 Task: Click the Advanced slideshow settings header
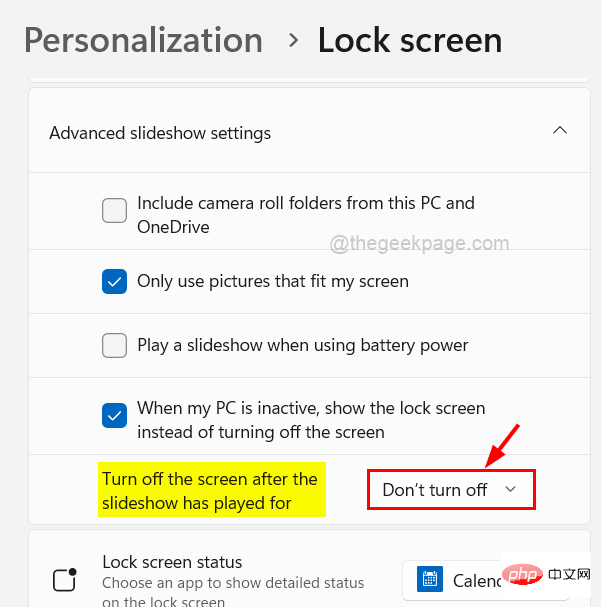click(x=160, y=133)
